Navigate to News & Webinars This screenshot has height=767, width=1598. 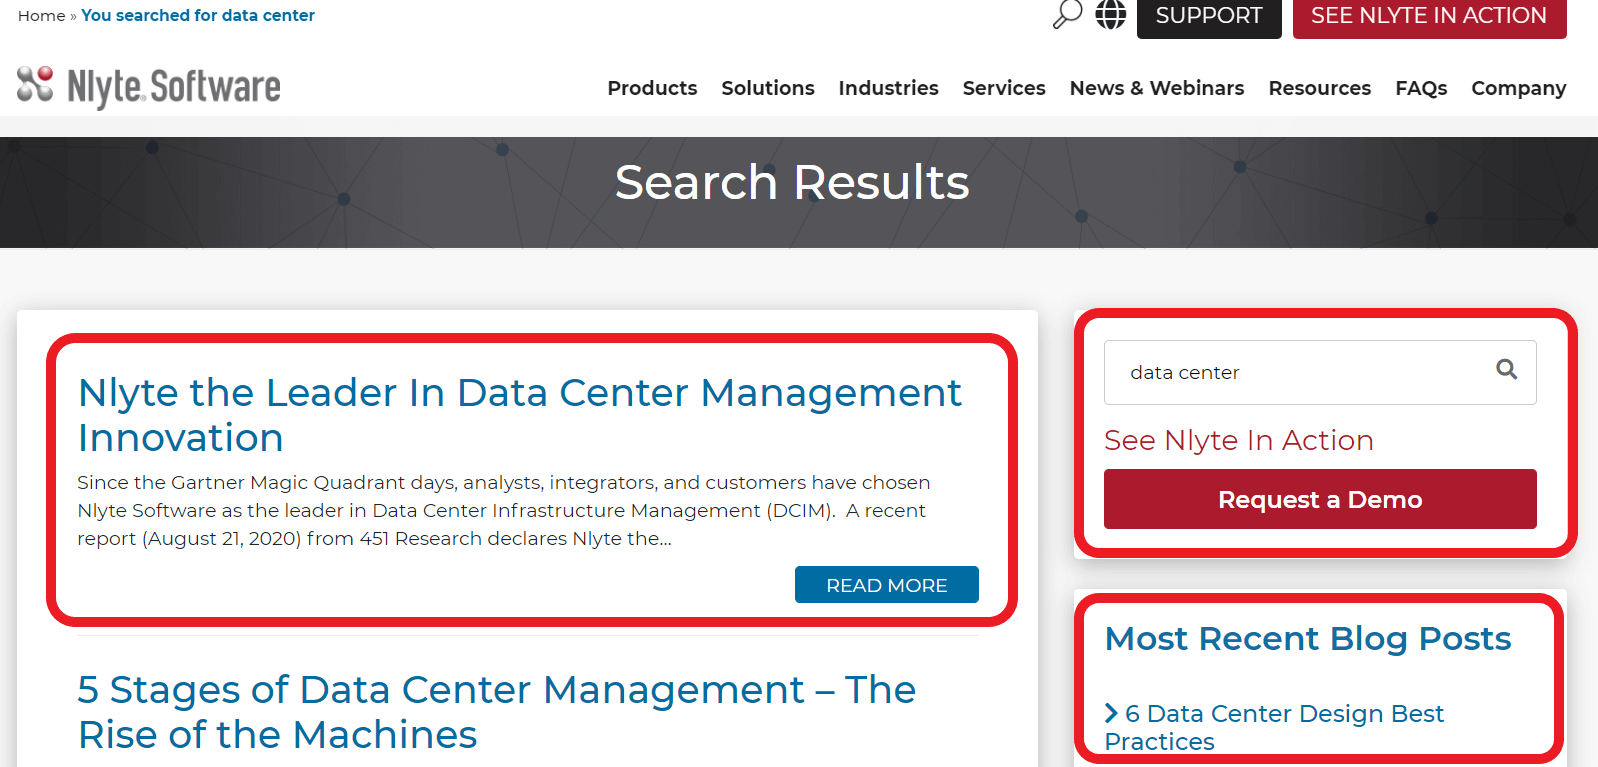click(x=1156, y=88)
